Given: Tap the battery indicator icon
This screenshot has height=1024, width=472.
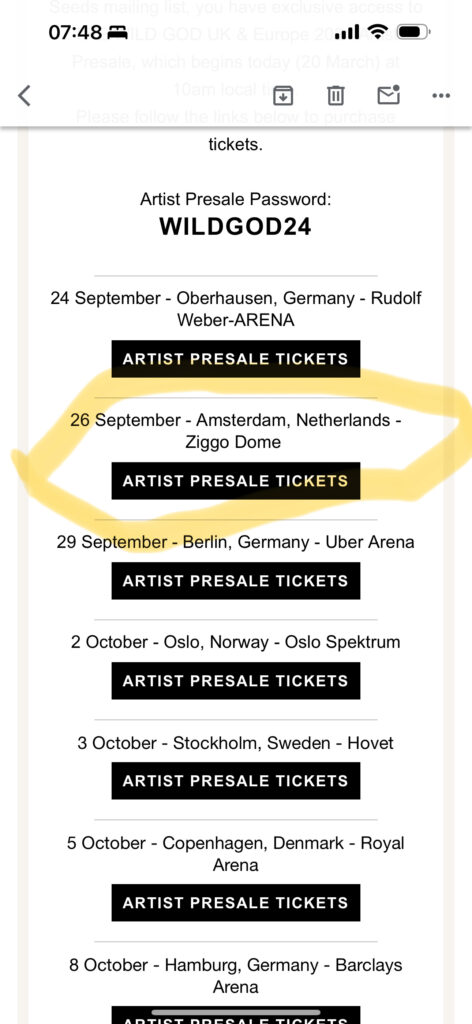Looking at the screenshot, I should 413,31.
